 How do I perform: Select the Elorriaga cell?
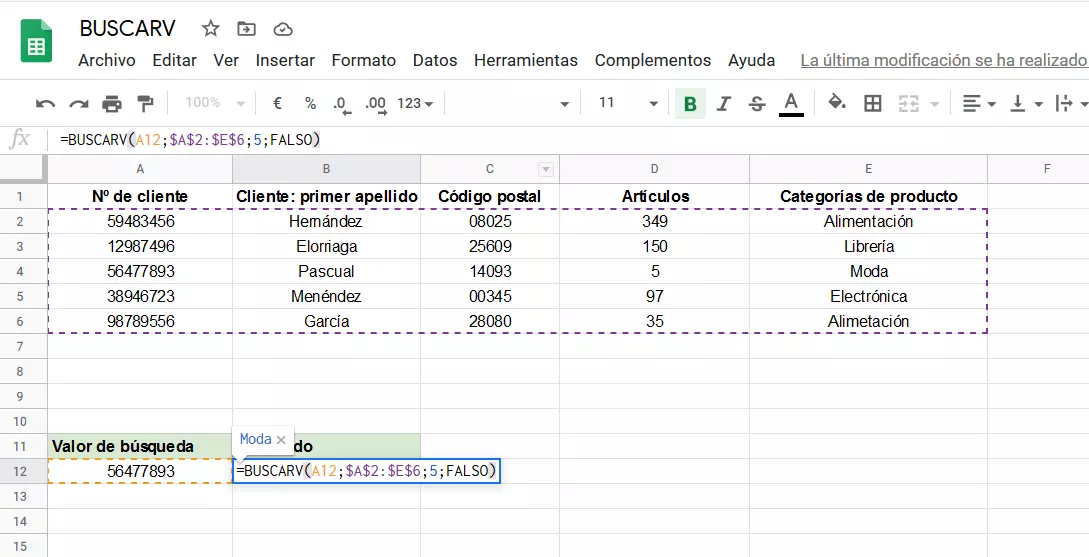[x=326, y=247]
